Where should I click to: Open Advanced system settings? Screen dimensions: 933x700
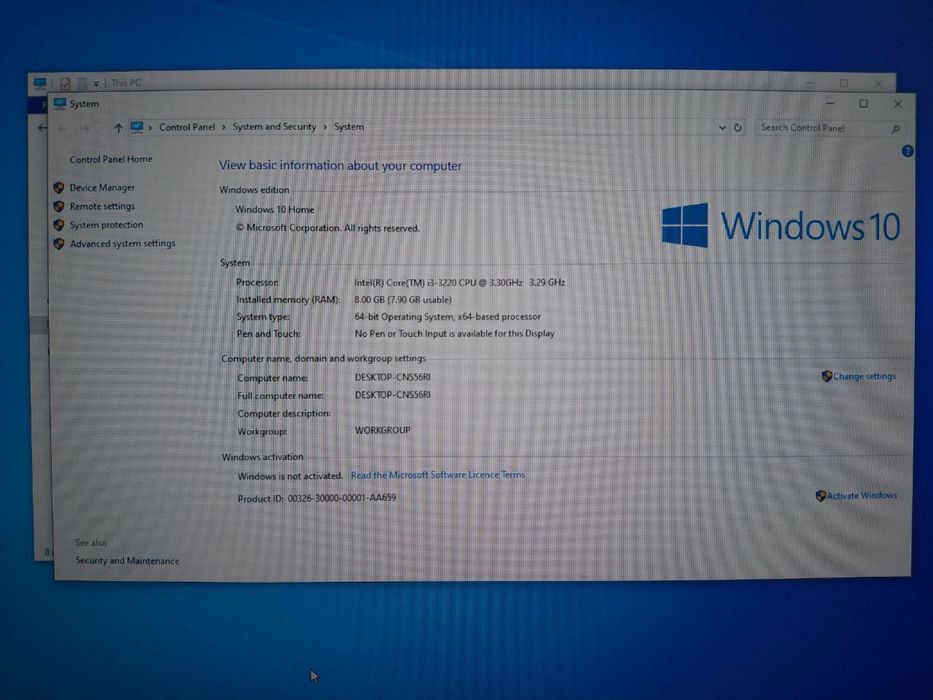pyautogui.click(x=123, y=243)
